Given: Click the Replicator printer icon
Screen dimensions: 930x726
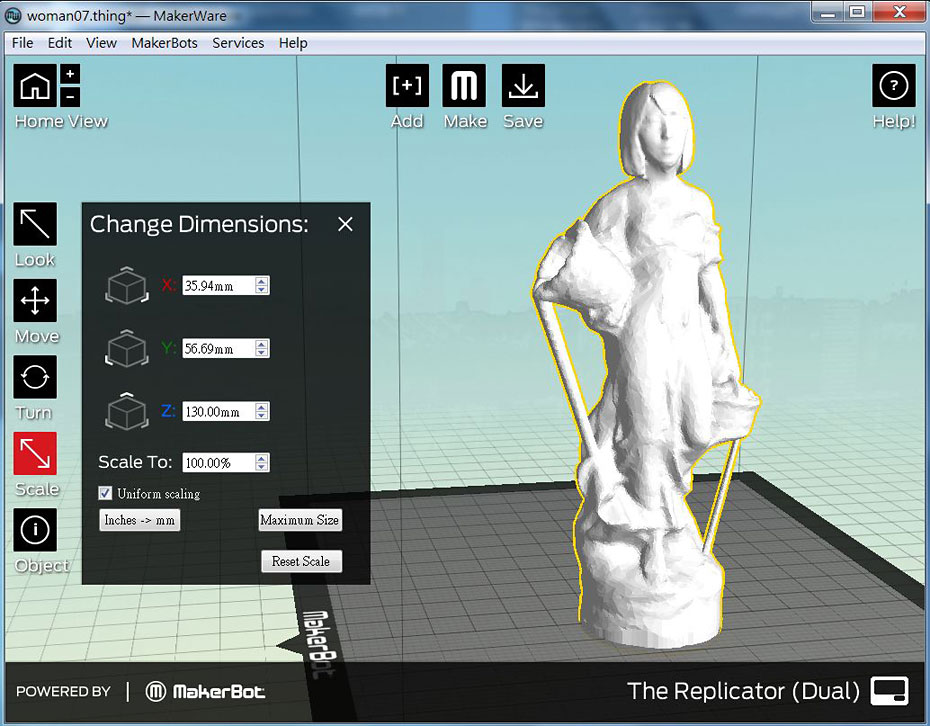Looking at the screenshot, I should (889, 691).
